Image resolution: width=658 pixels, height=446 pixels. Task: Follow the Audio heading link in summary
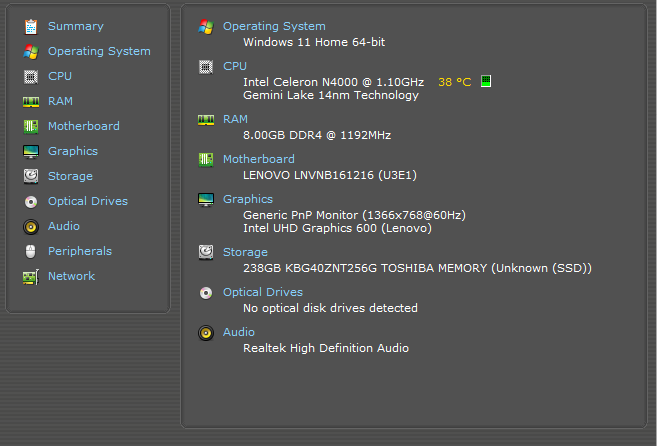238,332
